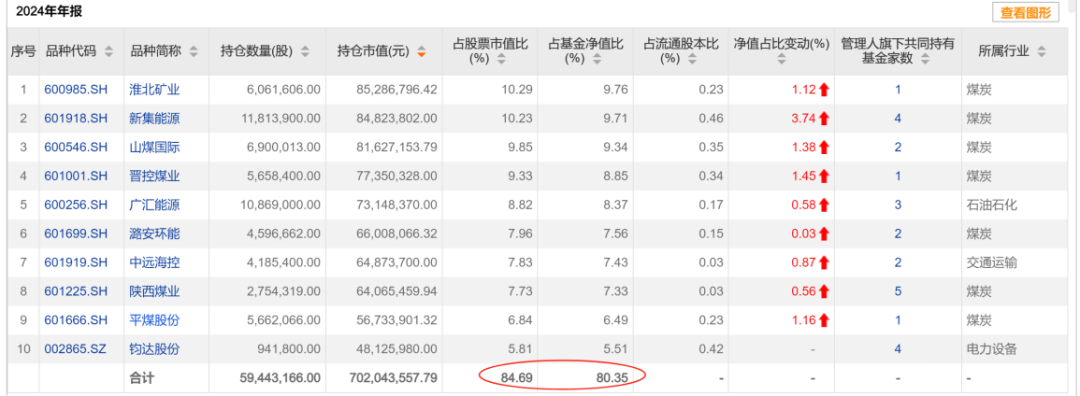Sort by 占基金净值比 column arrows
1080x396 pixels.
tap(597, 59)
